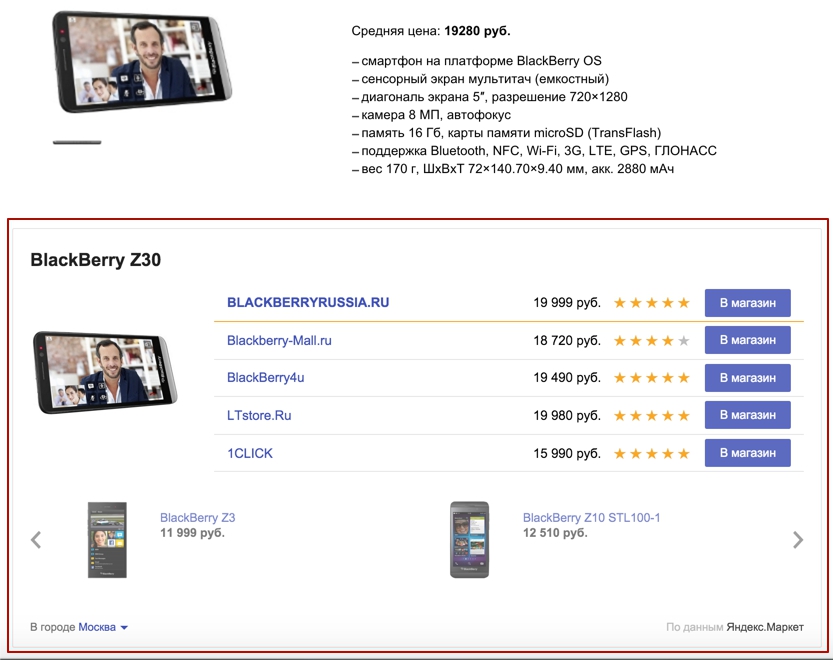Click the BlackBerry Z30 image in the offers widget
Screen dimensions: 833x660
pyautogui.click(x=105, y=373)
